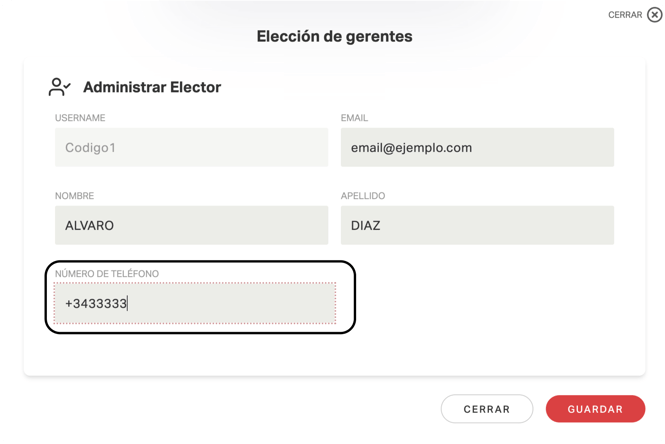The width and height of the screenshot is (665, 444).
Task: Click the DIAZ surname text
Action: 366,226
